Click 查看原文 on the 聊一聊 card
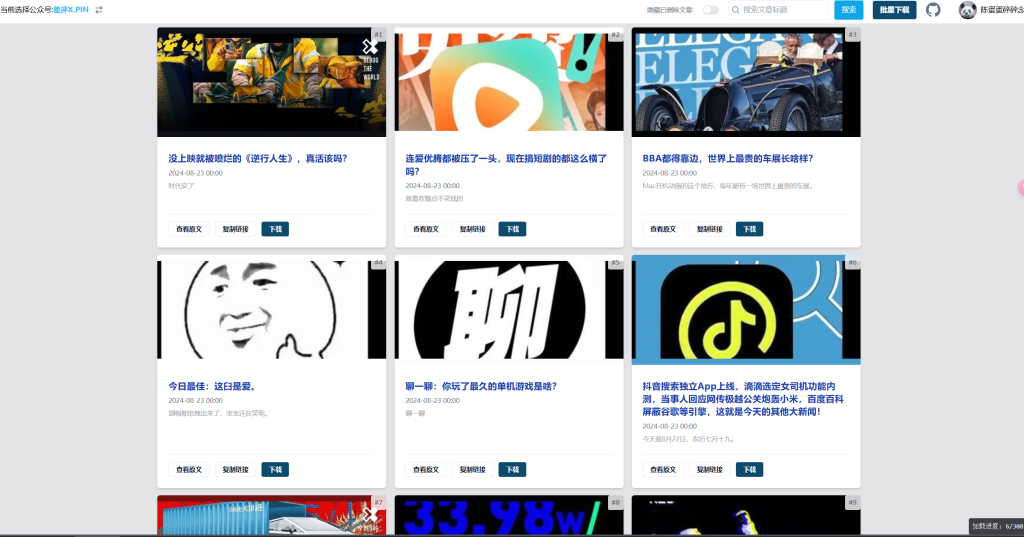 pos(426,470)
